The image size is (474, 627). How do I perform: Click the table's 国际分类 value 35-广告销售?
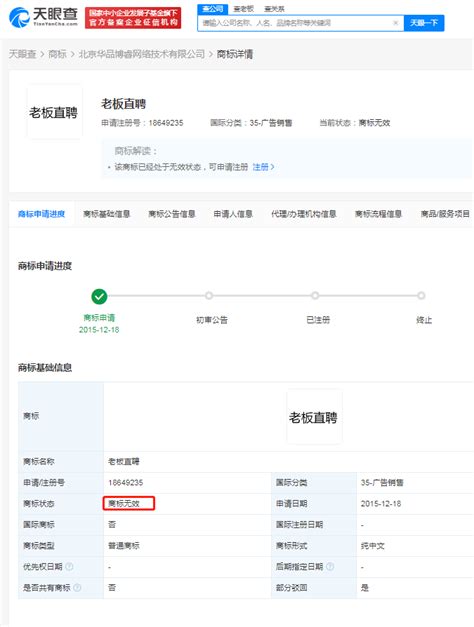pos(382,483)
